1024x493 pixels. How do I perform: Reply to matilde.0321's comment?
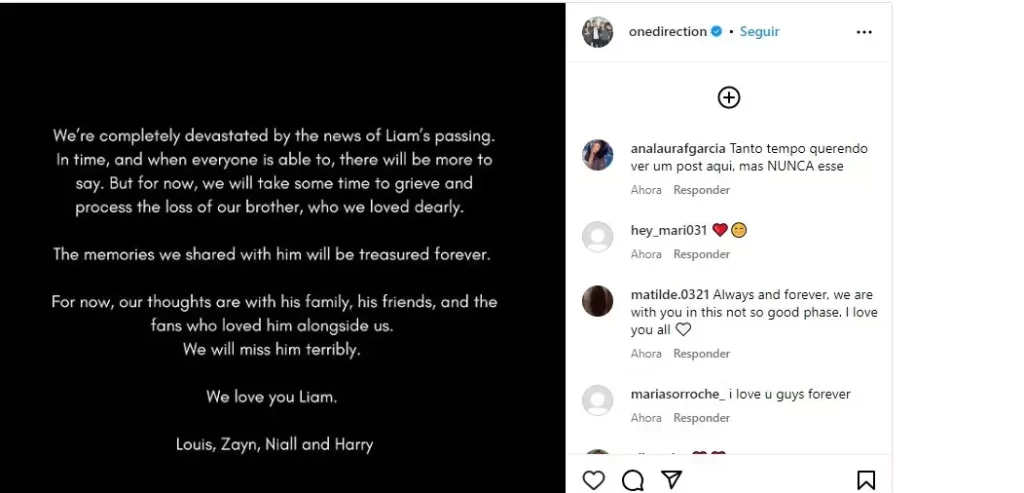pyautogui.click(x=701, y=354)
